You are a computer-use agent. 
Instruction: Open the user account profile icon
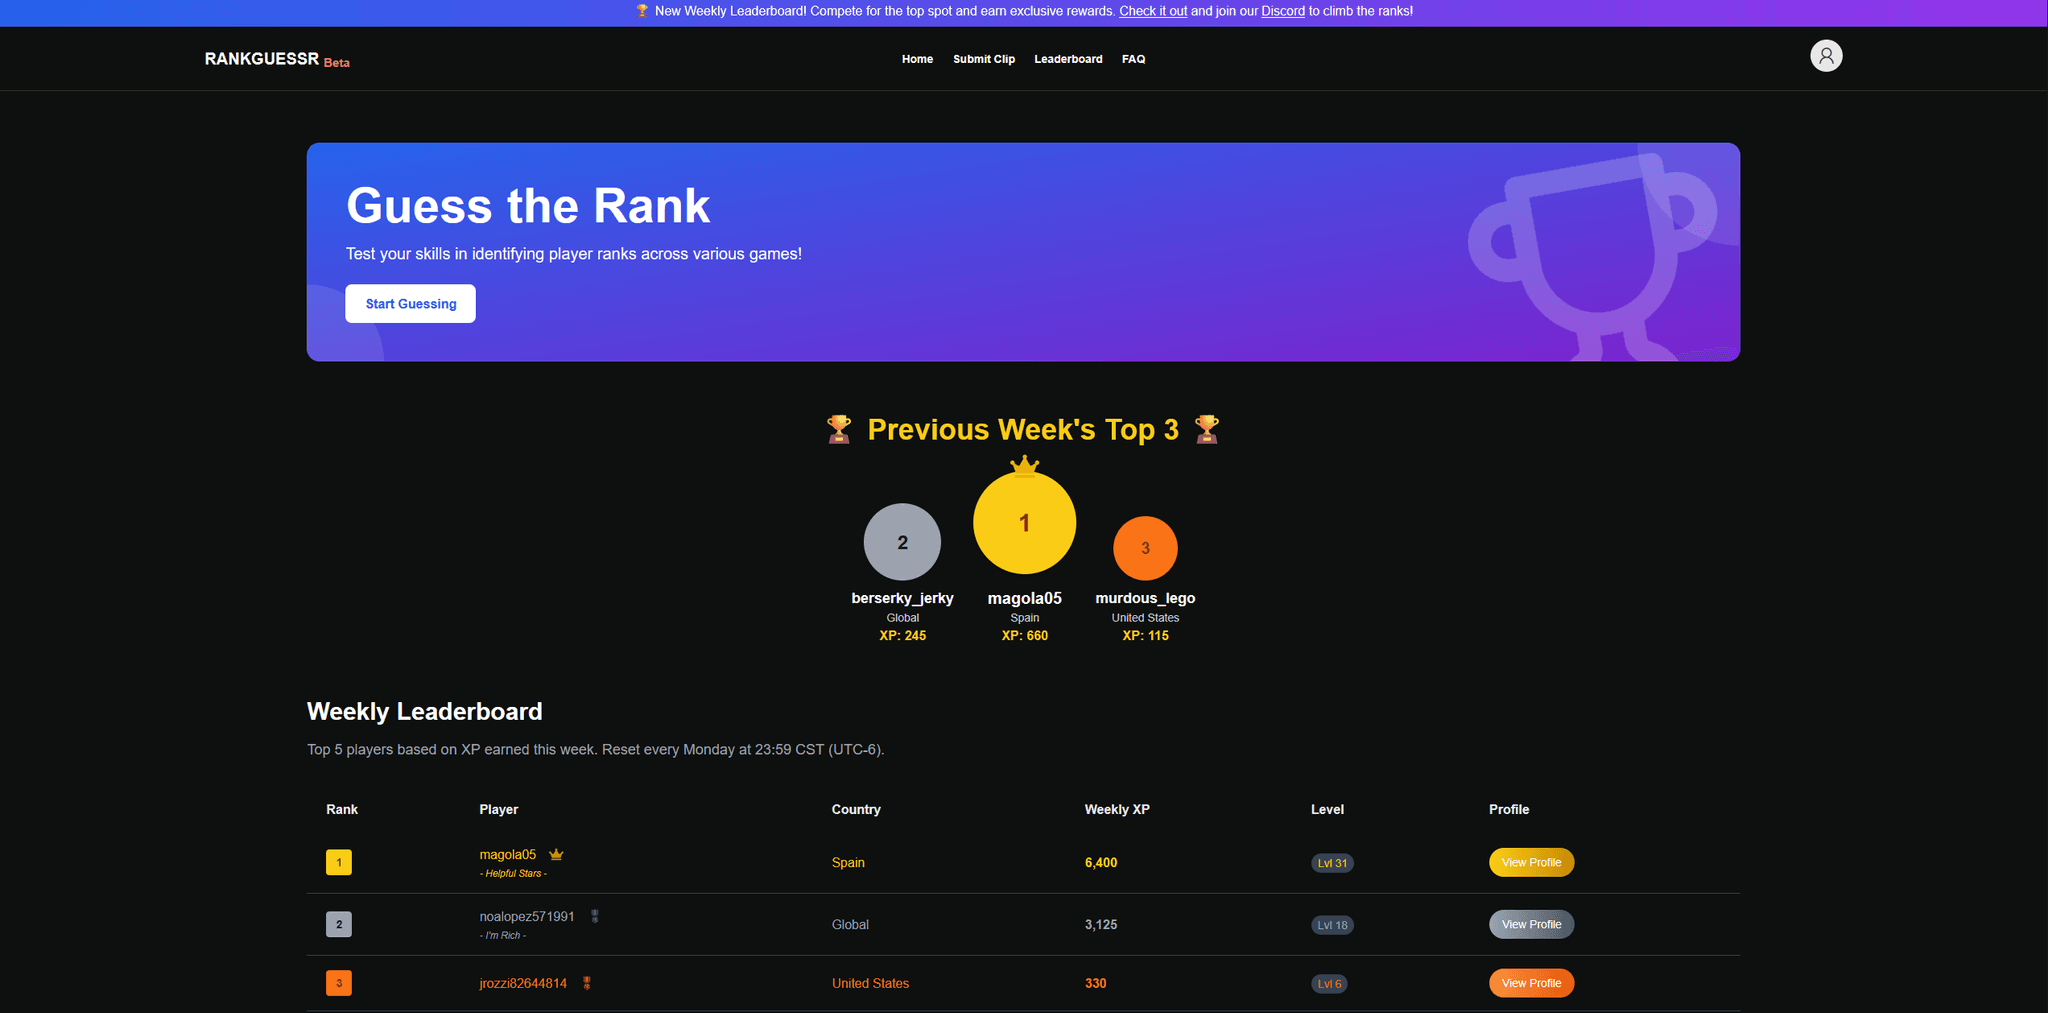(1826, 56)
